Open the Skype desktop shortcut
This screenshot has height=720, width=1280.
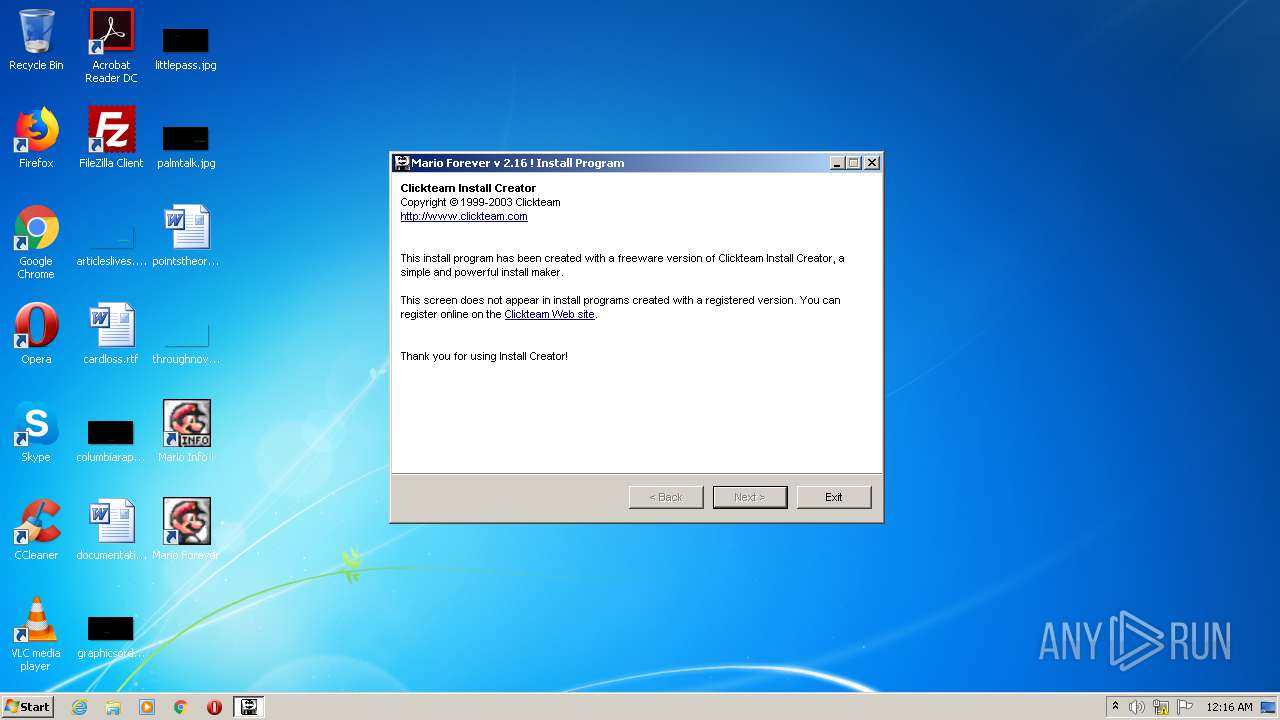36,432
